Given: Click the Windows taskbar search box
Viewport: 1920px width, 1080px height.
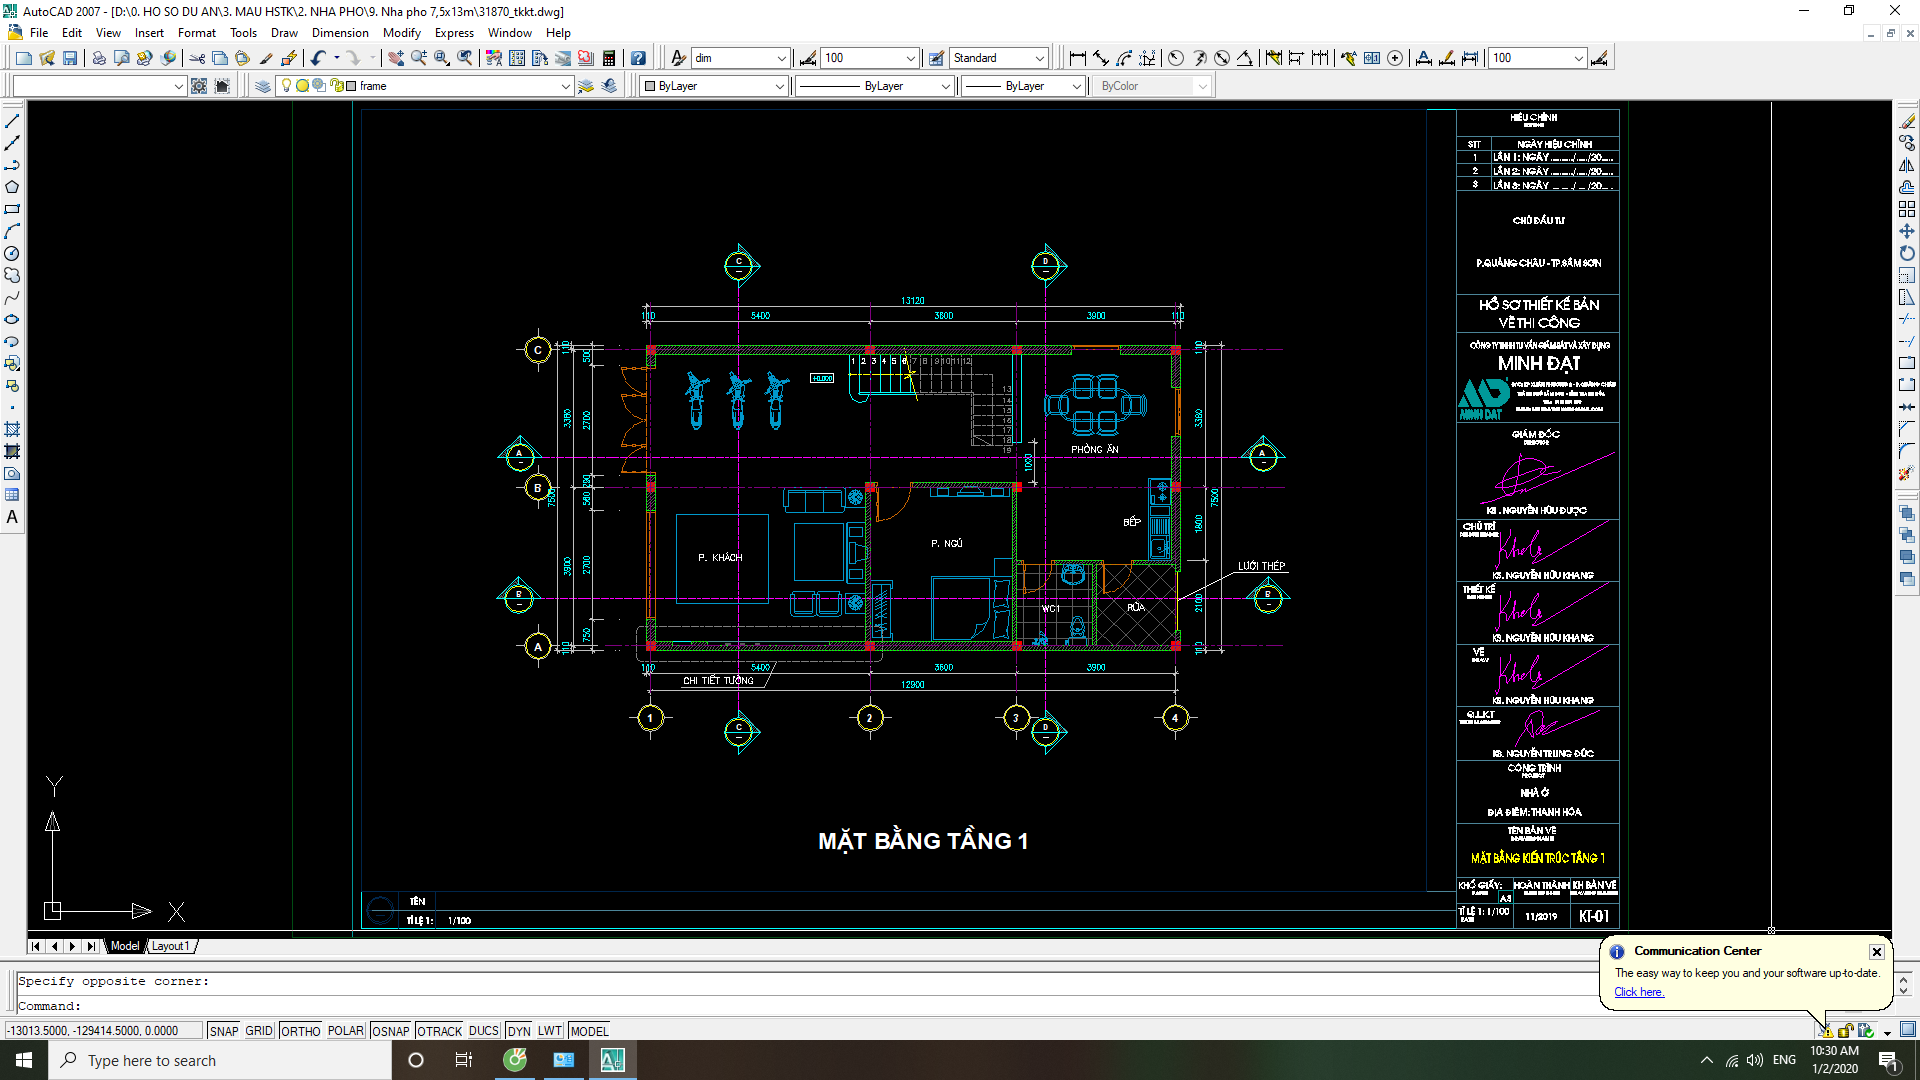Looking at the screenshot, I should [220, 1060].
